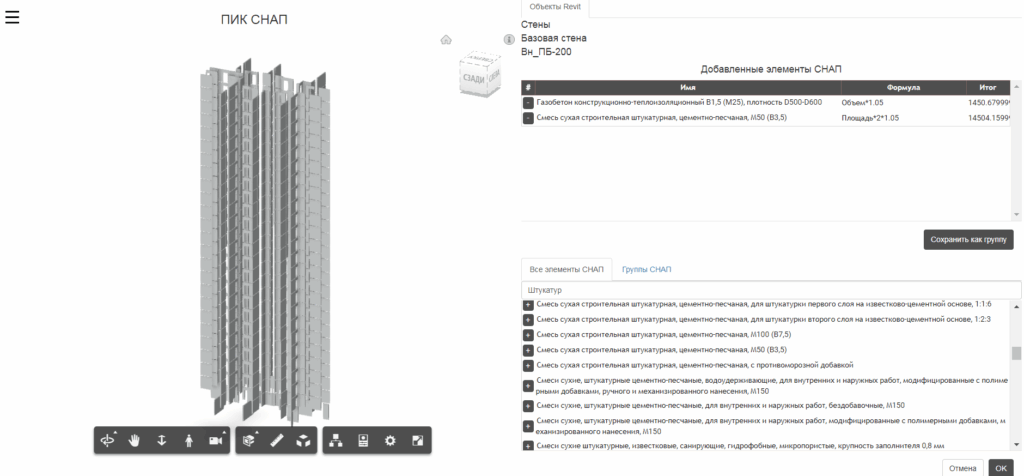Click the view cube СЗАДИ face
This screenshot has width=1024, height=476.
click(473, 78)
